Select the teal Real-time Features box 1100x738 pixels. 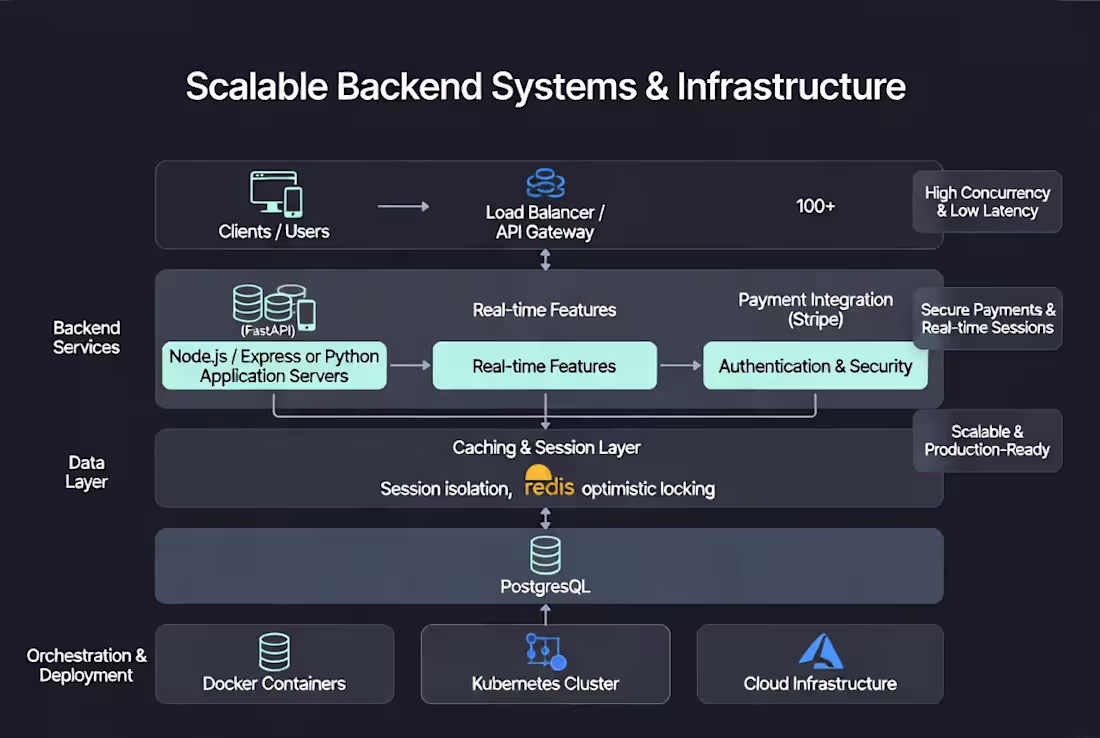(544, 365)
